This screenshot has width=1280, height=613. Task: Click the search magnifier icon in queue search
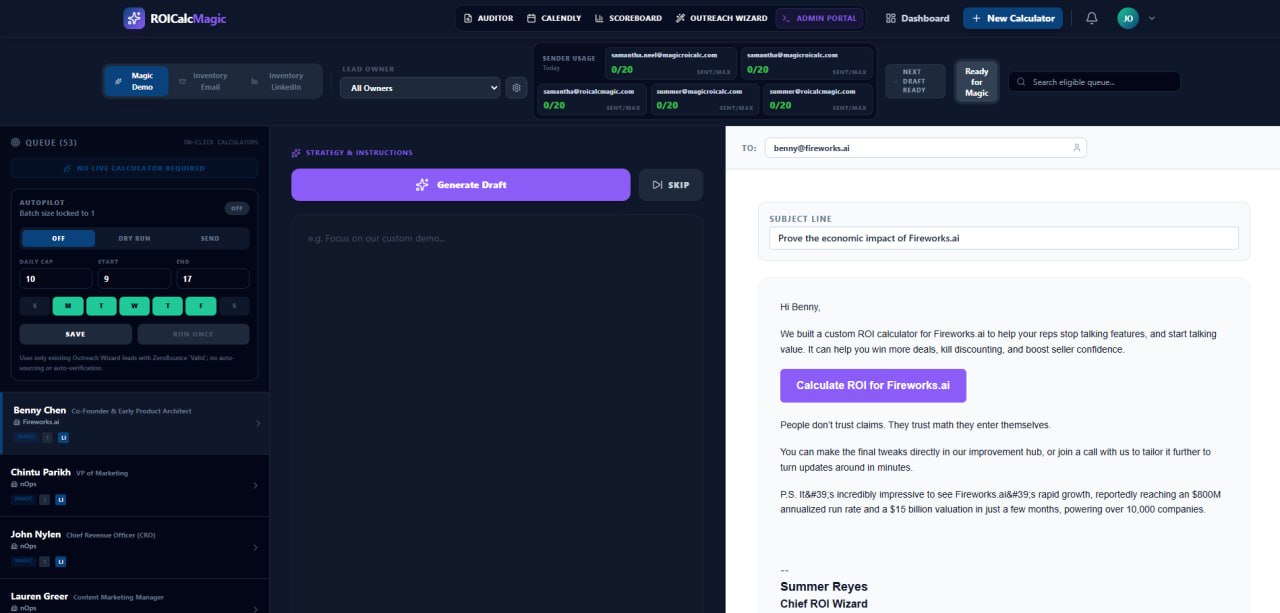coord(1021,82)
